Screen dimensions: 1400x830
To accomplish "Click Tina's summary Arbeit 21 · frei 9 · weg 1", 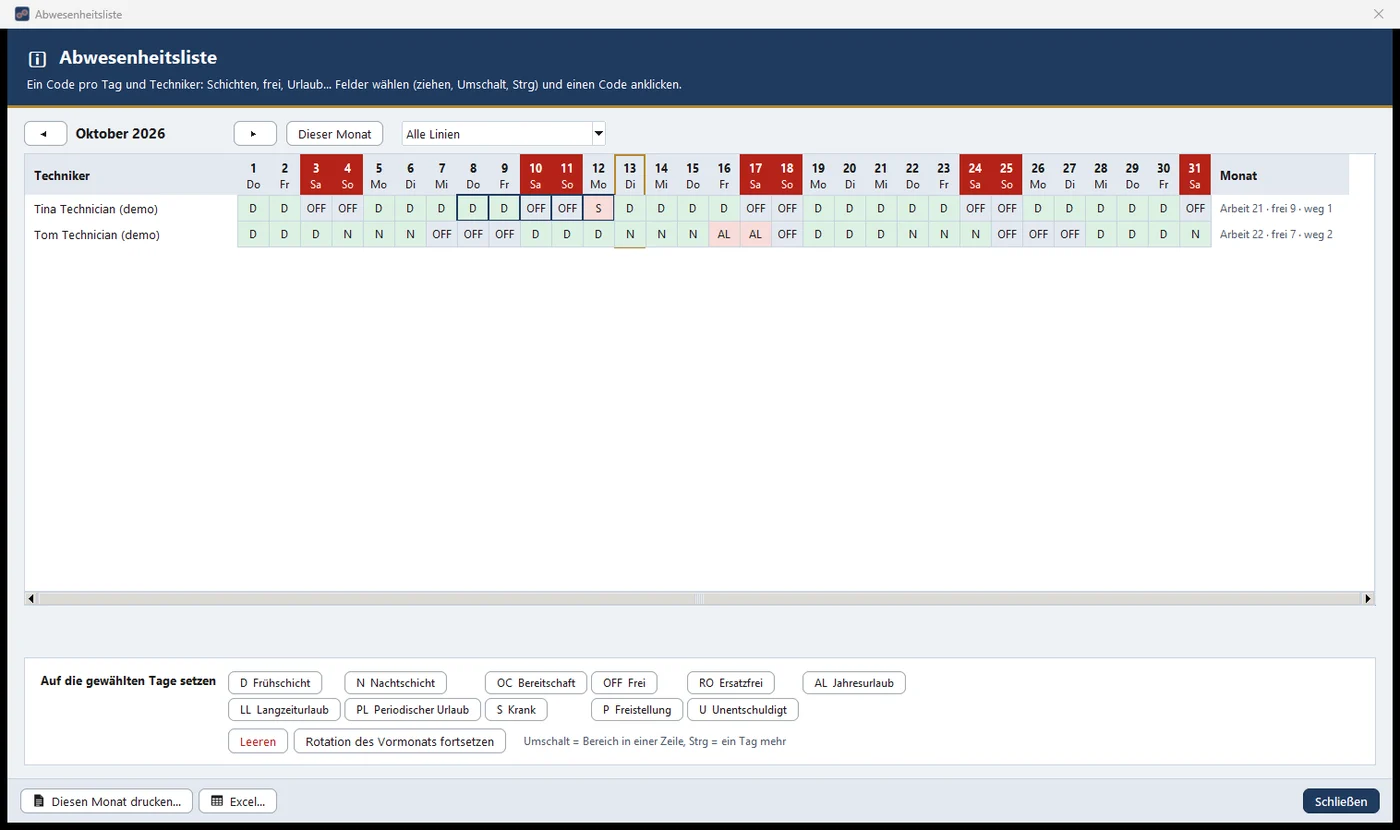I will click(x=1276, y=209).
